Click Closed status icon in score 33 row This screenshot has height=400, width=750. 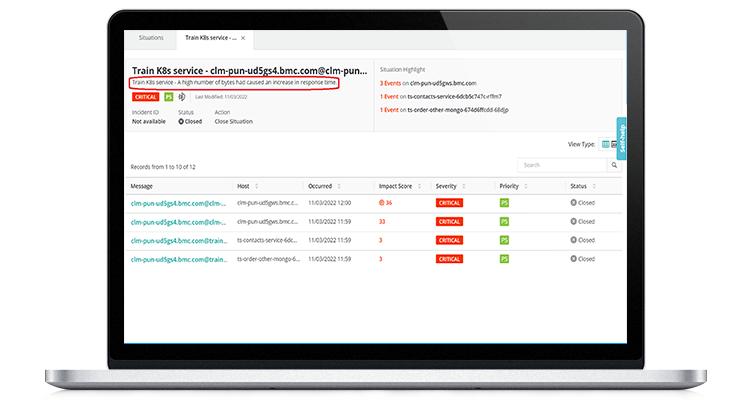pos(574,221)
